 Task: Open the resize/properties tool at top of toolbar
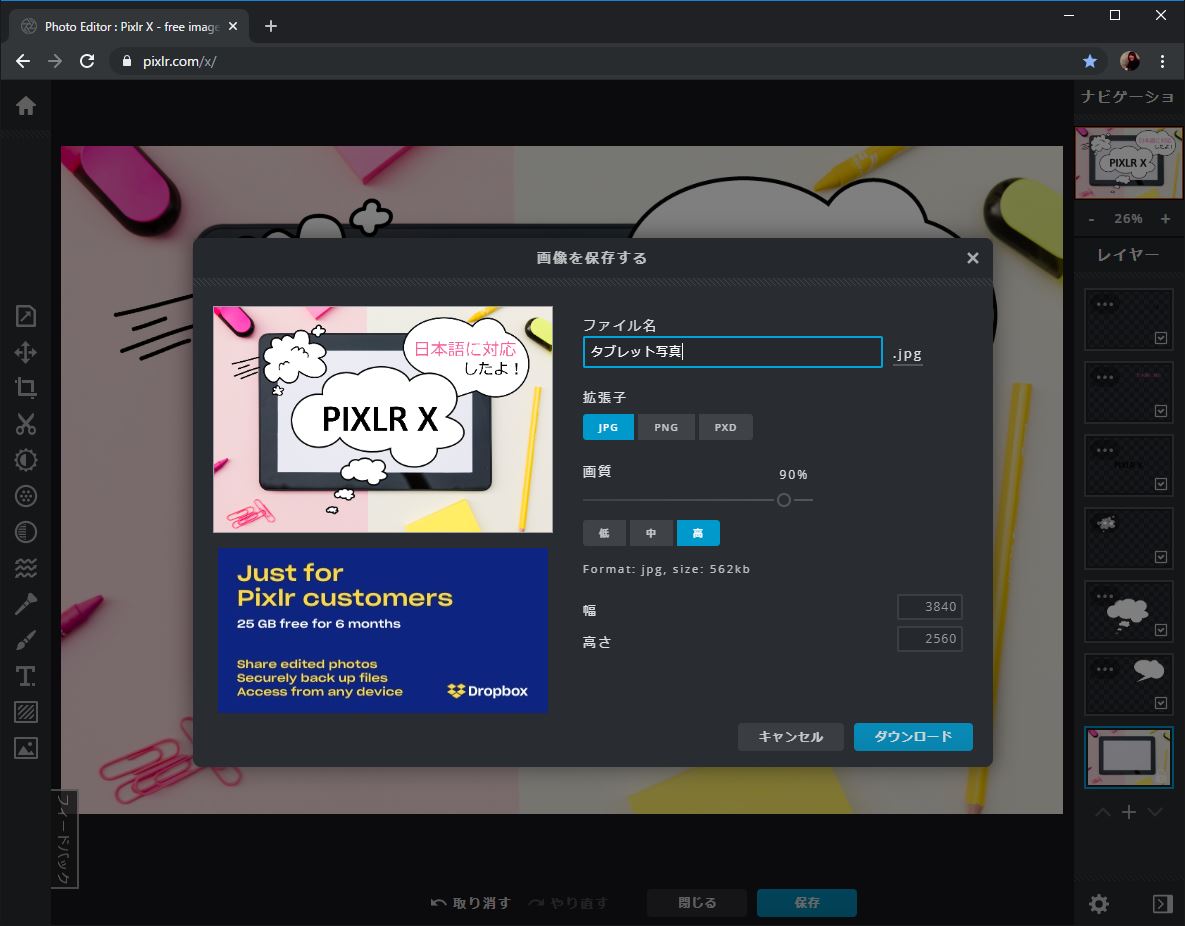[x=26, y=316]
